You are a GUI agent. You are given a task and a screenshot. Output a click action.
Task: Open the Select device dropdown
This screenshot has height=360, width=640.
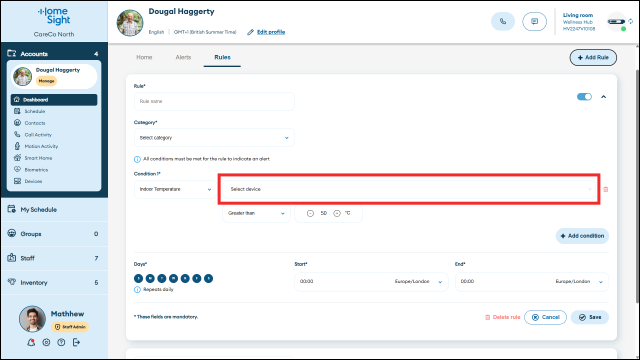pos(409,189)
